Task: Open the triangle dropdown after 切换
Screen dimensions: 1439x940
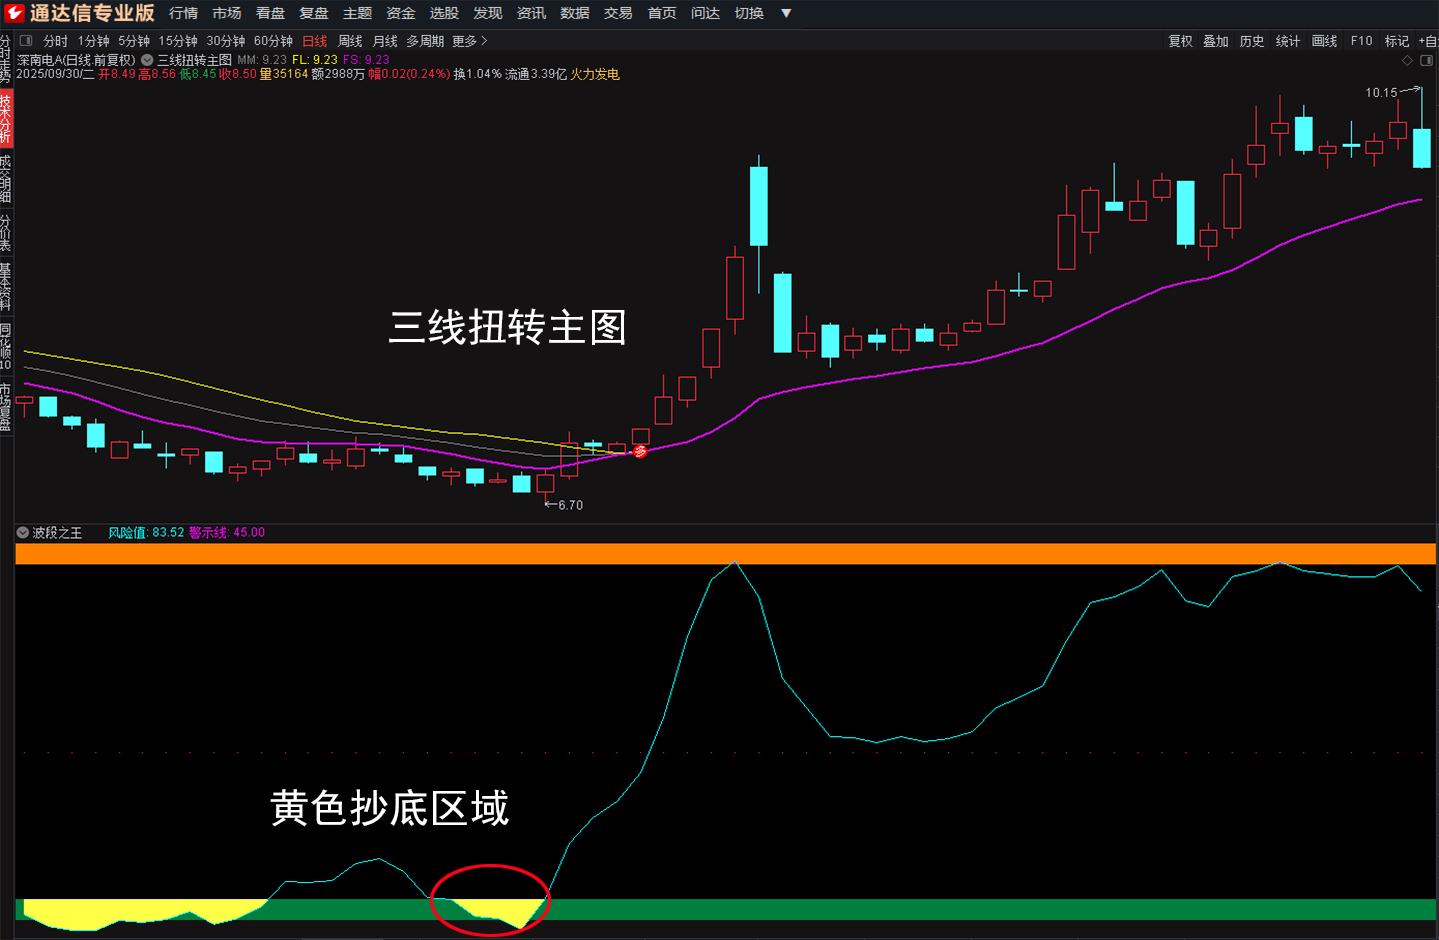Action: click(786, 13)
